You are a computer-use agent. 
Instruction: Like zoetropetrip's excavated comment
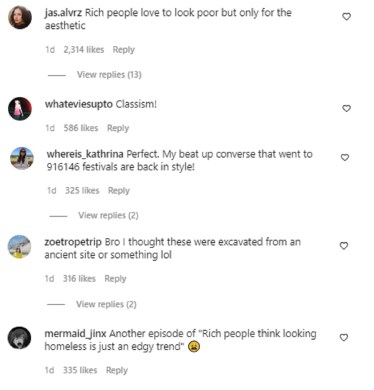[x=344, y=246]
